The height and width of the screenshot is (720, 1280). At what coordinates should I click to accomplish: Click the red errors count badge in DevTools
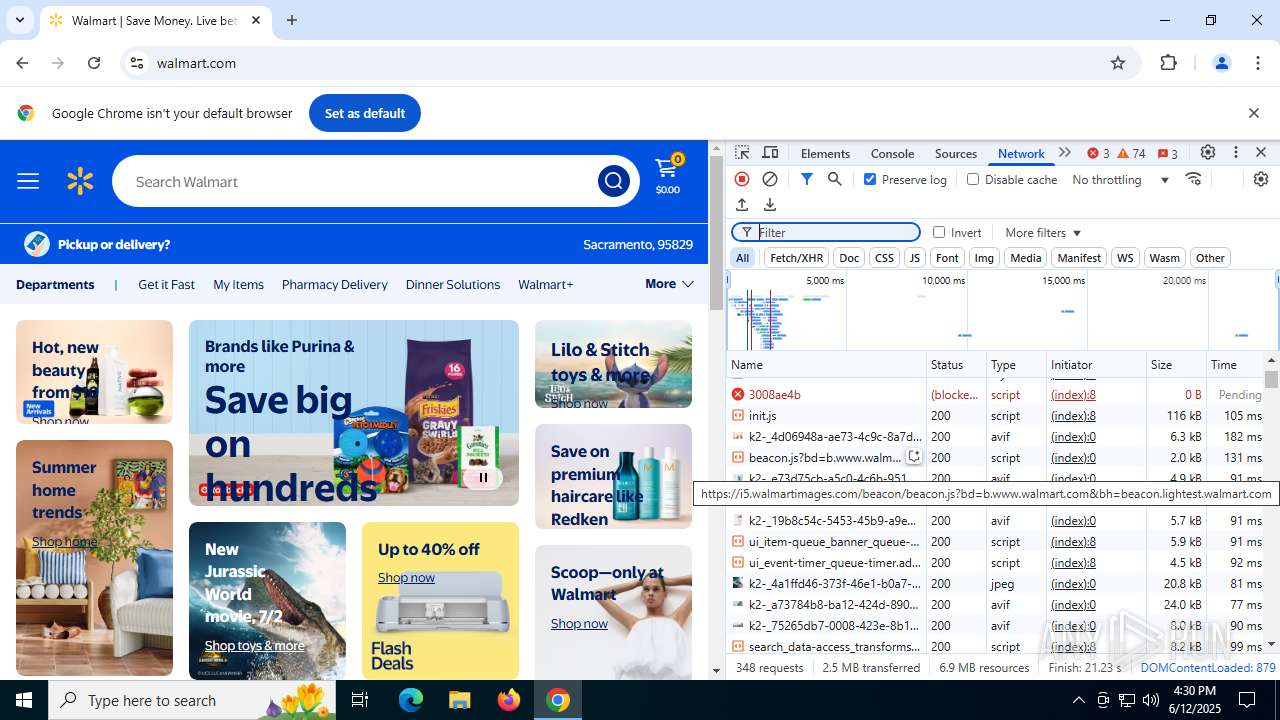pos(1098,153)
